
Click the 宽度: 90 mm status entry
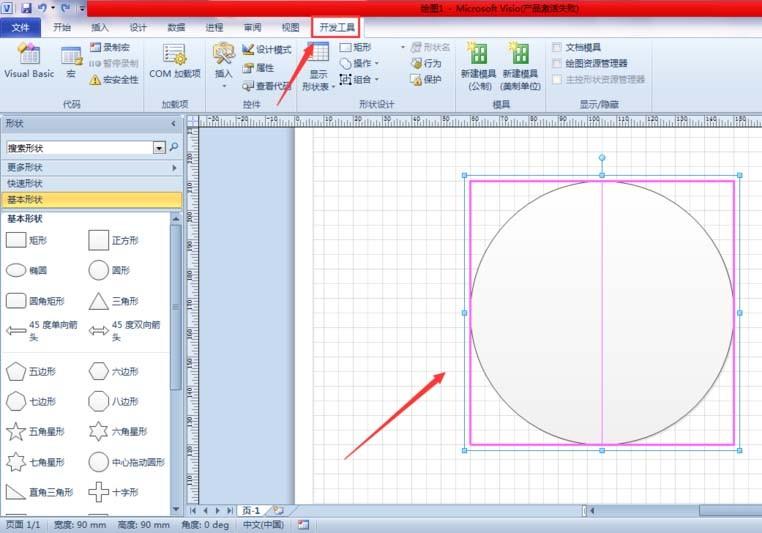coord(80,525)
